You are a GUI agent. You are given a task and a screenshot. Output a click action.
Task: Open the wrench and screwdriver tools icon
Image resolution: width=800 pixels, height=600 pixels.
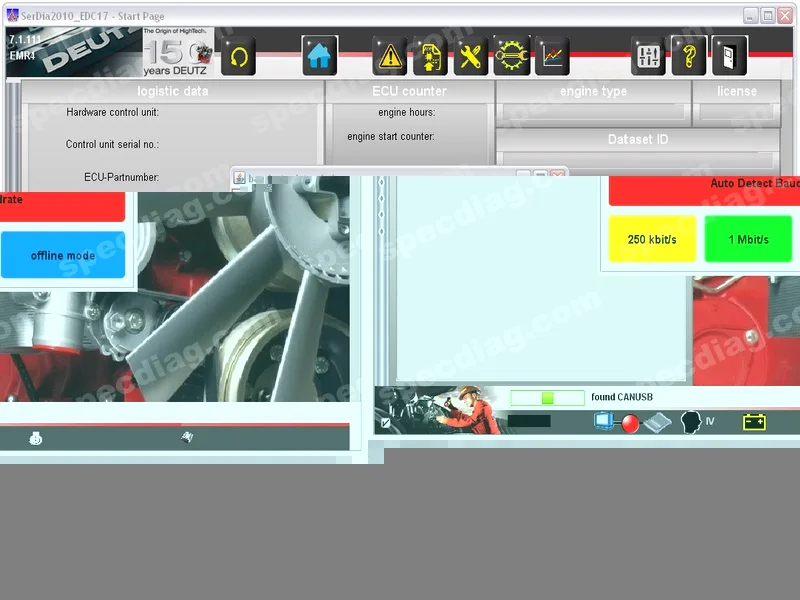[470, 56]
